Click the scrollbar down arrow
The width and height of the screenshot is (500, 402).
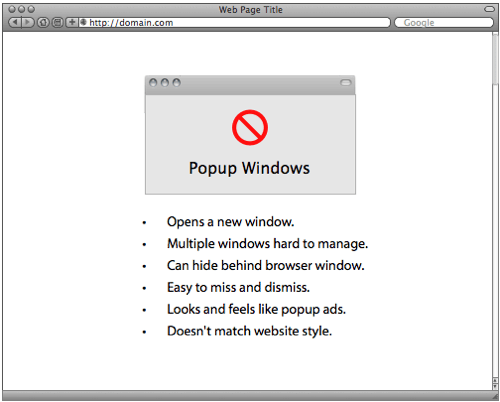[495, 386]
